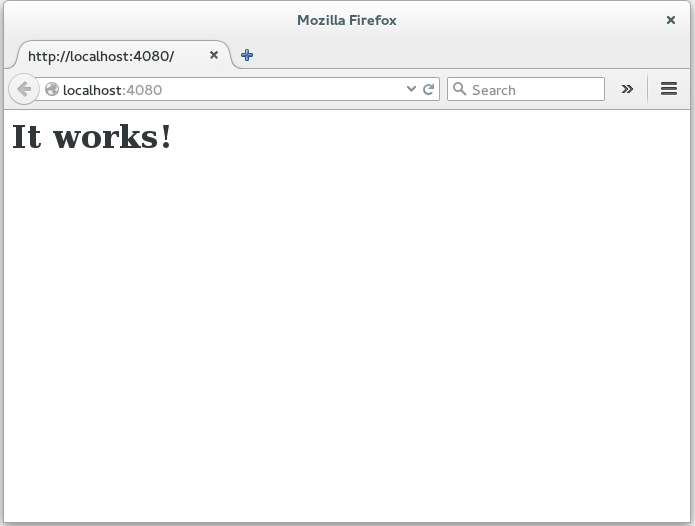Click the Mozilla Firefox title text

click(347, 20)
